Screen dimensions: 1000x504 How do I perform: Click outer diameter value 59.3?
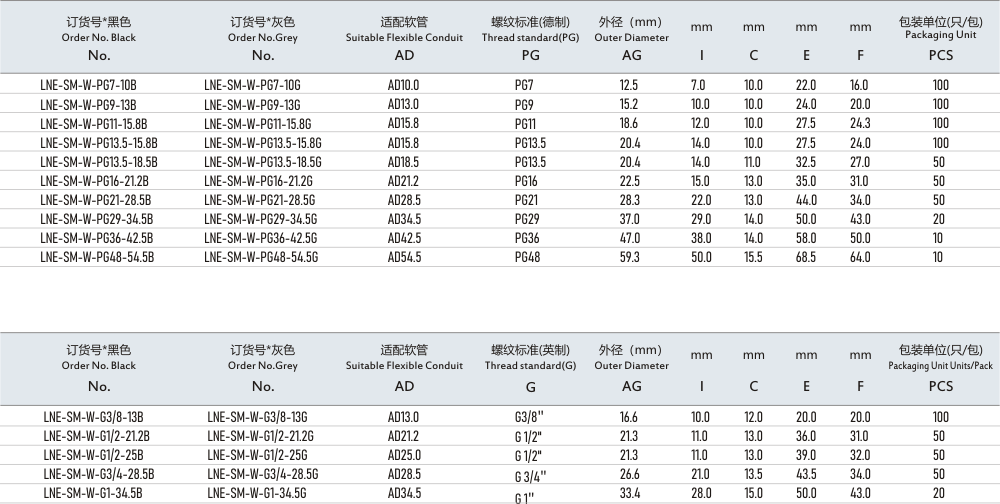click(629, 257)
